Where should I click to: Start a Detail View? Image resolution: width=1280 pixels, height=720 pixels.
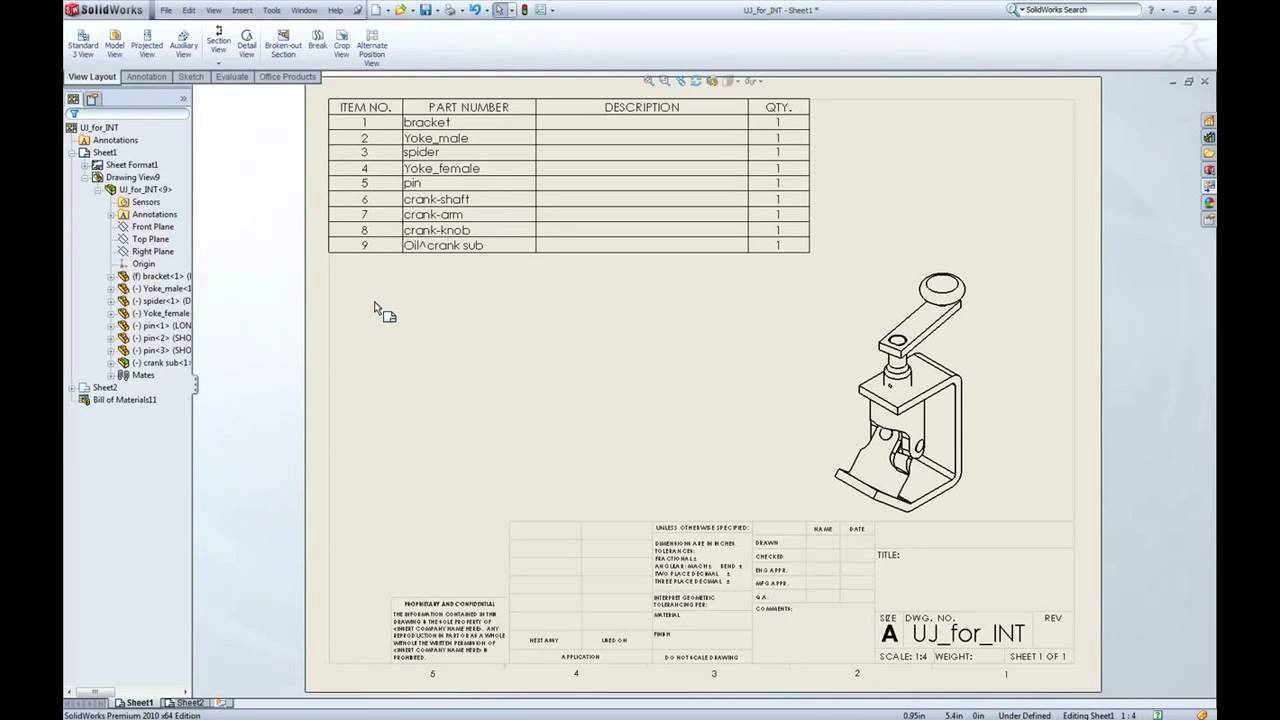[247, 43]
